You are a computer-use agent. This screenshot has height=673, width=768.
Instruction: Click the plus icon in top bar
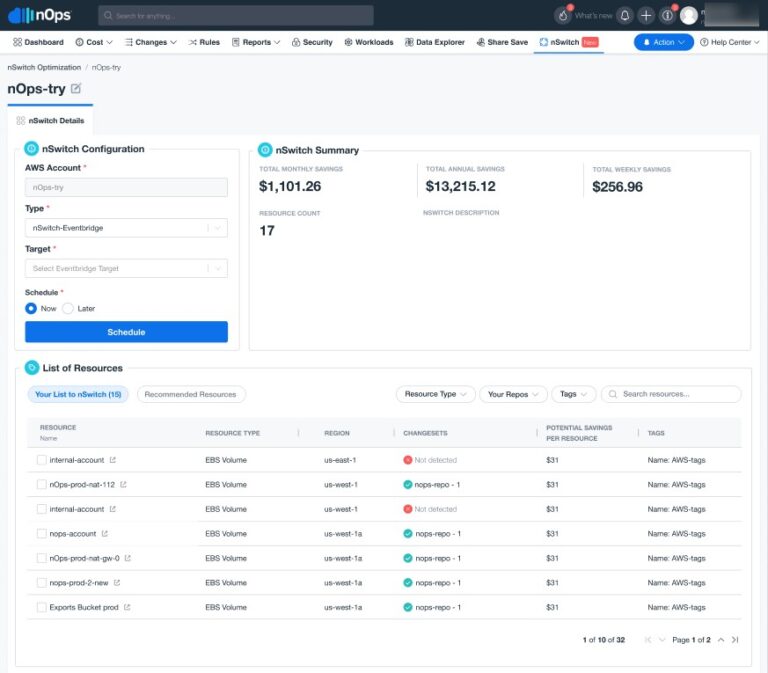coord(646,15)
